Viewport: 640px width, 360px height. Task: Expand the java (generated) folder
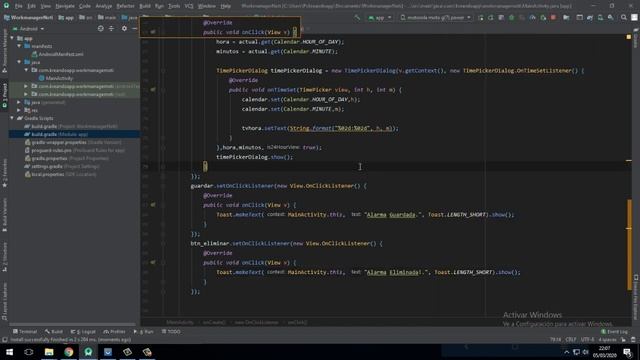click(19, 102)
